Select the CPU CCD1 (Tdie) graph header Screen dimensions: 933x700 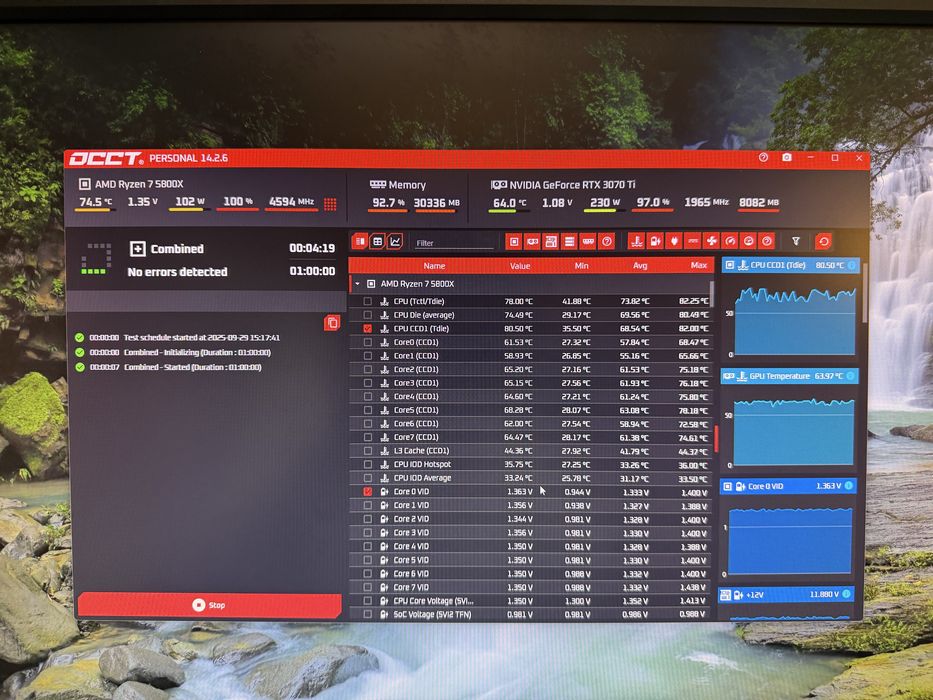[790, 265]
